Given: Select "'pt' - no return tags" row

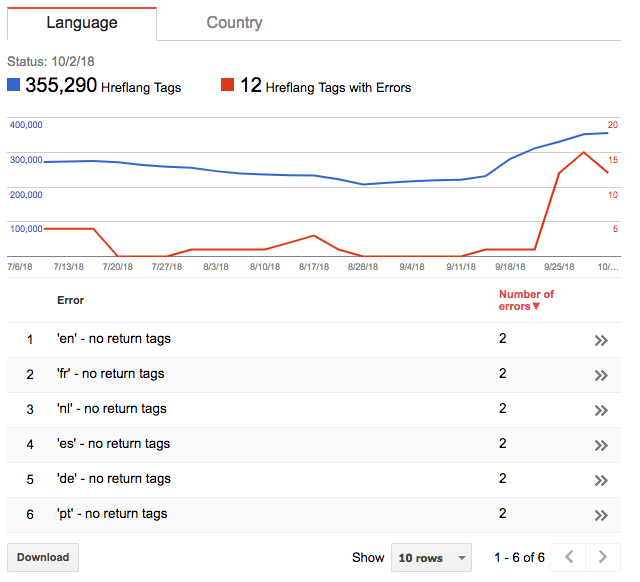Looking at the screenshot, I should pos(314,515).
